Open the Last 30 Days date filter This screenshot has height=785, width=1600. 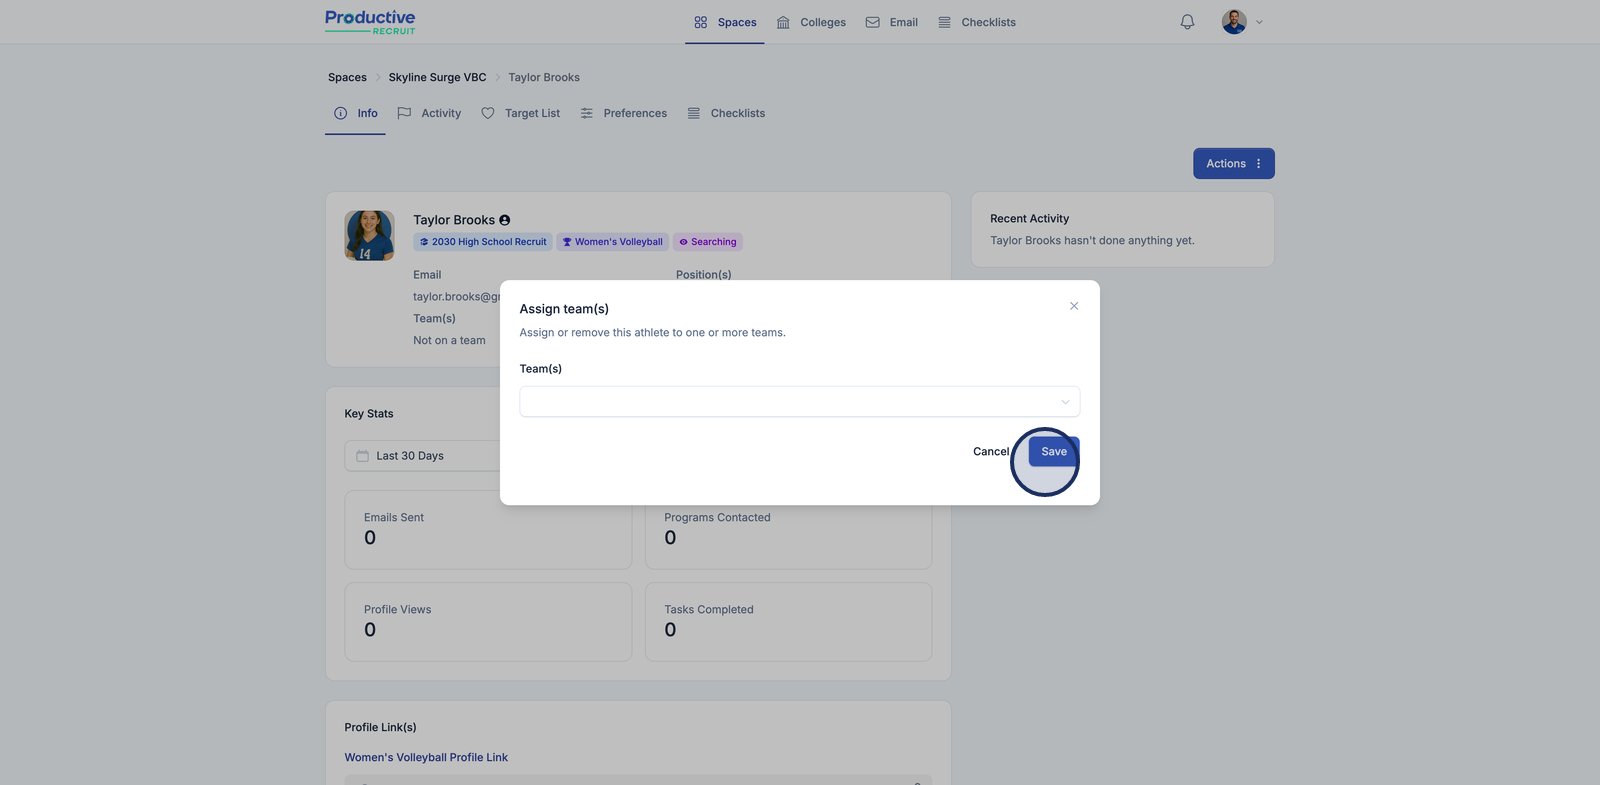click(x=422, y=456)
